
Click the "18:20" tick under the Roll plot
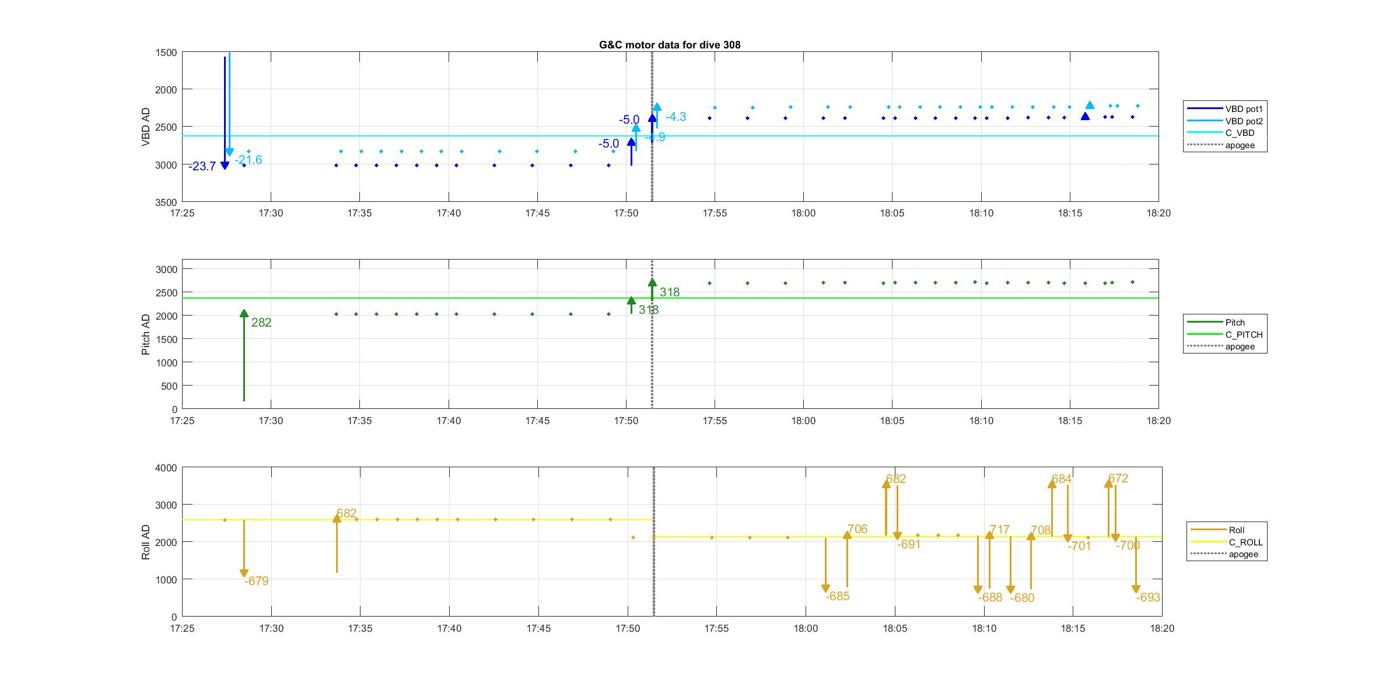[1161, 628]
